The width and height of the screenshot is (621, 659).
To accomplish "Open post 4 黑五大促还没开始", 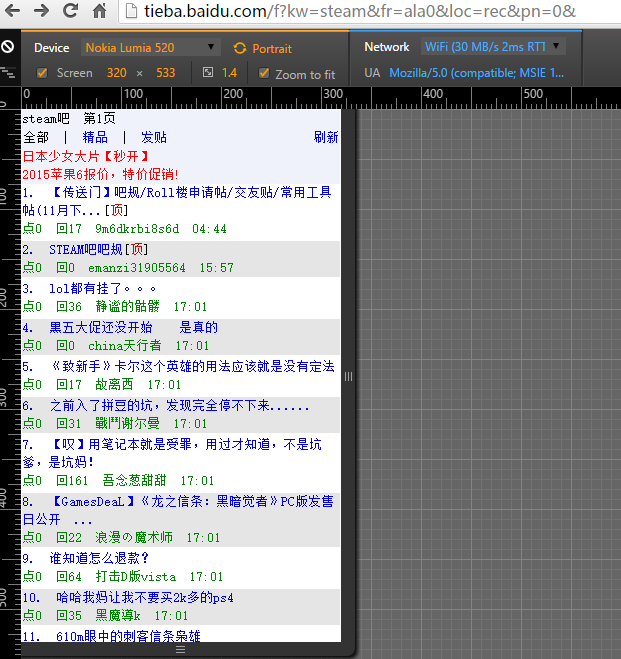I will (x=120, y=327).
